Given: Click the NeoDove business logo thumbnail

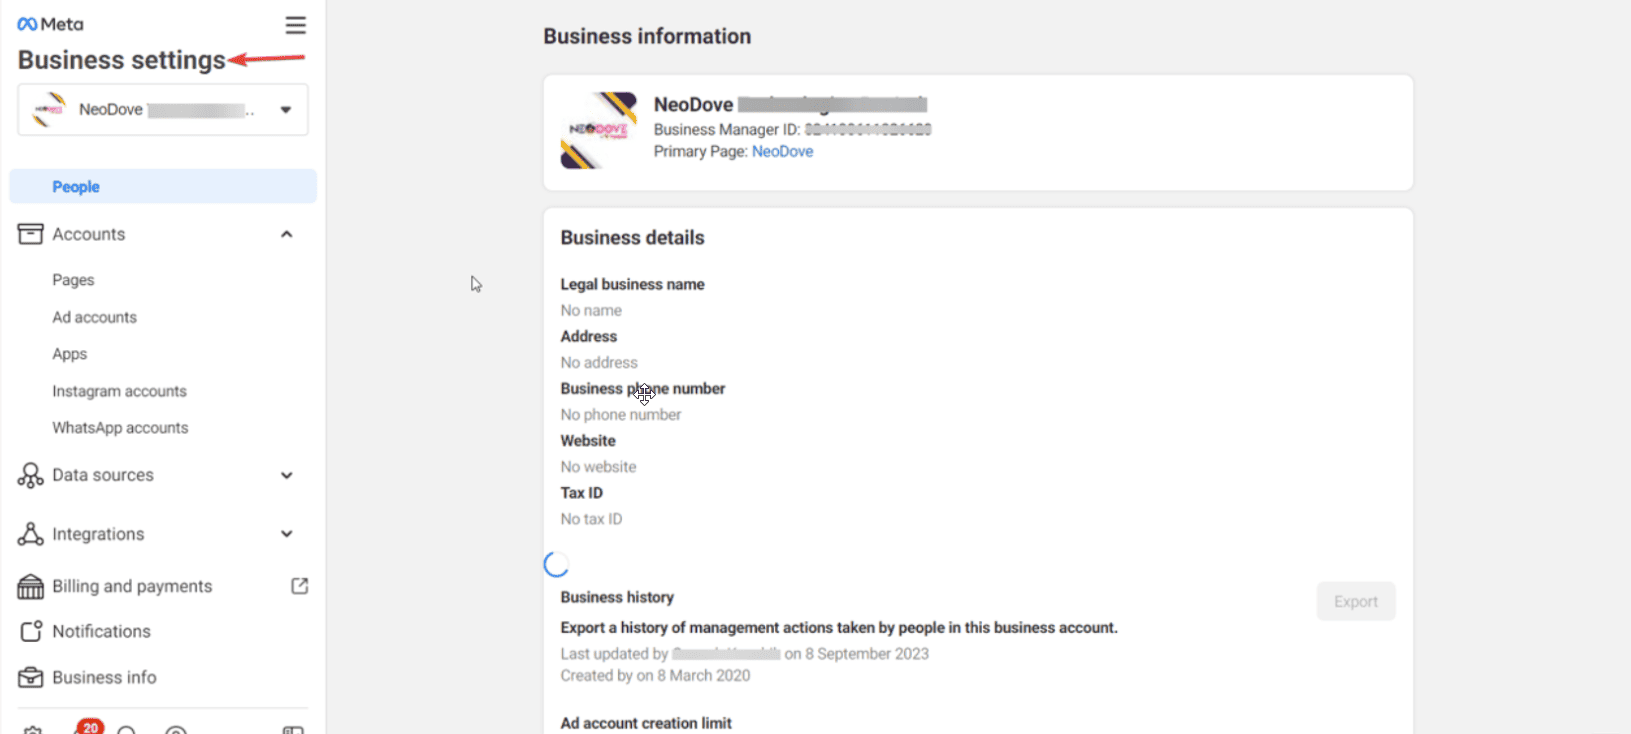Looking at the screenshot, I should [598, 131].
